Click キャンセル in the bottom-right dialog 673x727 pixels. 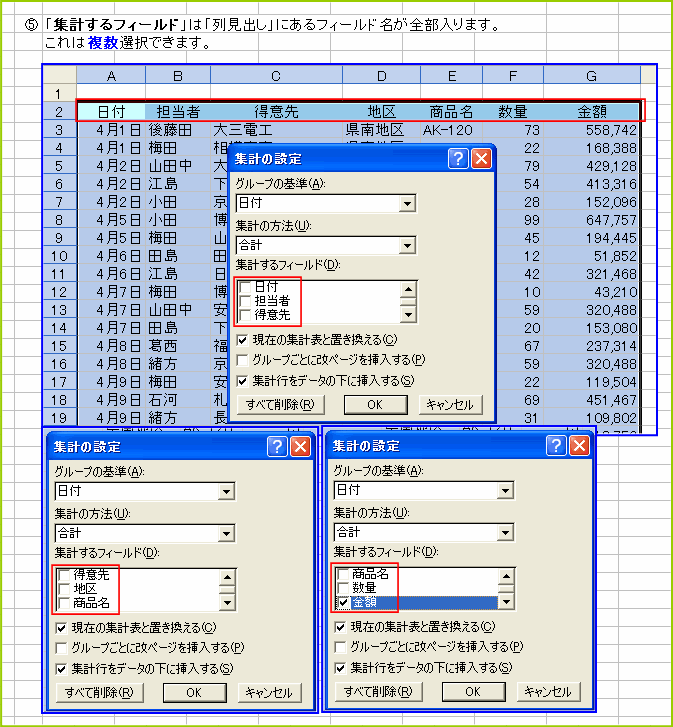pos(548,692)
